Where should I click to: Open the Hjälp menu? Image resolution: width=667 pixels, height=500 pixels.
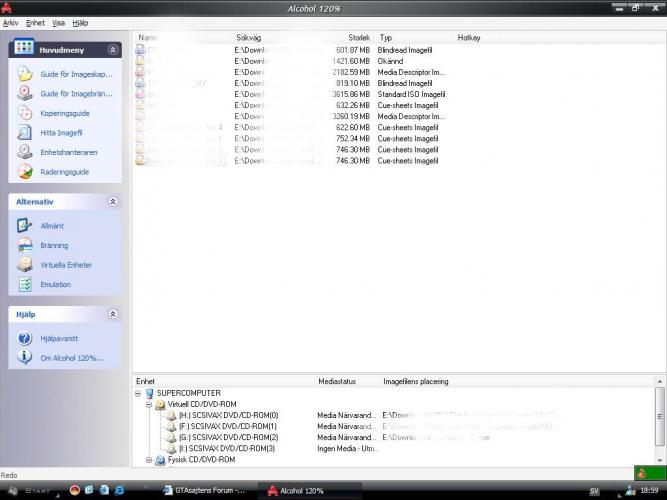[80, 23]
